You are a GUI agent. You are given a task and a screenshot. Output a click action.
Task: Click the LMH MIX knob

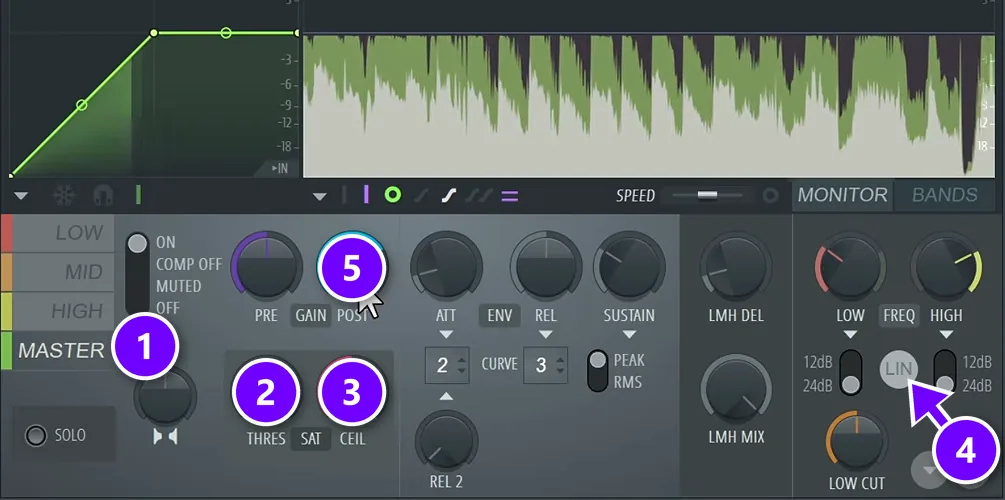click(736, 389)
